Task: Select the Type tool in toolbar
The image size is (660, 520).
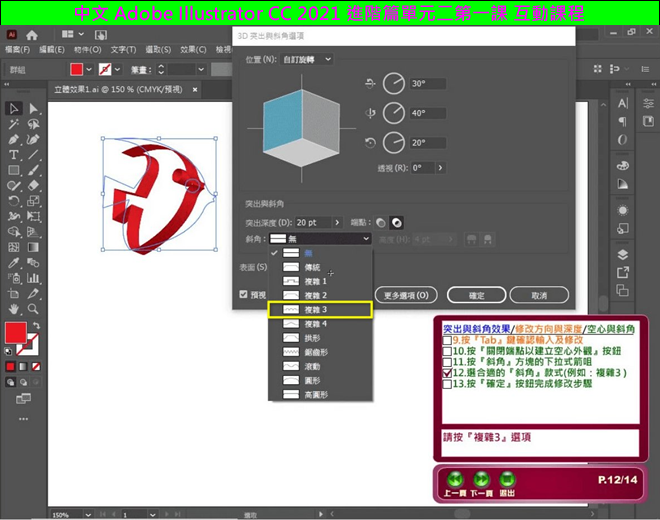Action: tap(14, 155)
